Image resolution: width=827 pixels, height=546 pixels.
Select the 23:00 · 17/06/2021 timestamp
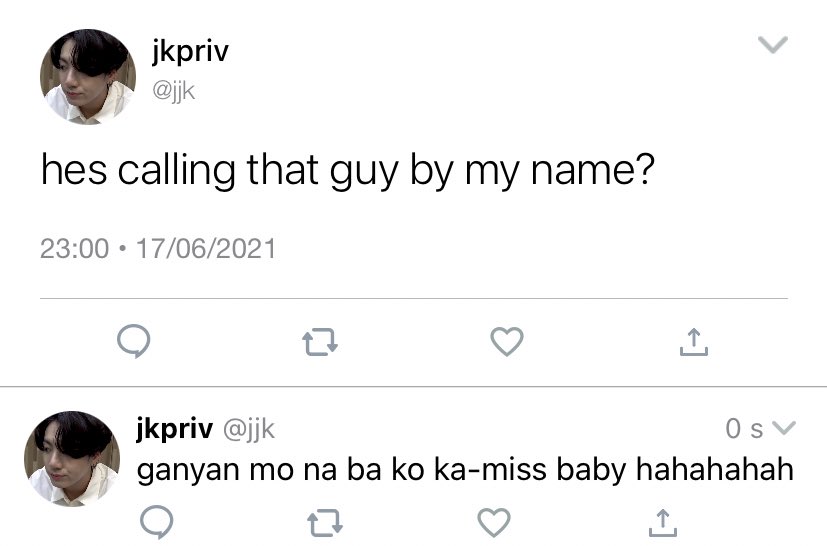pyautogui.click(x=158, y=248)
